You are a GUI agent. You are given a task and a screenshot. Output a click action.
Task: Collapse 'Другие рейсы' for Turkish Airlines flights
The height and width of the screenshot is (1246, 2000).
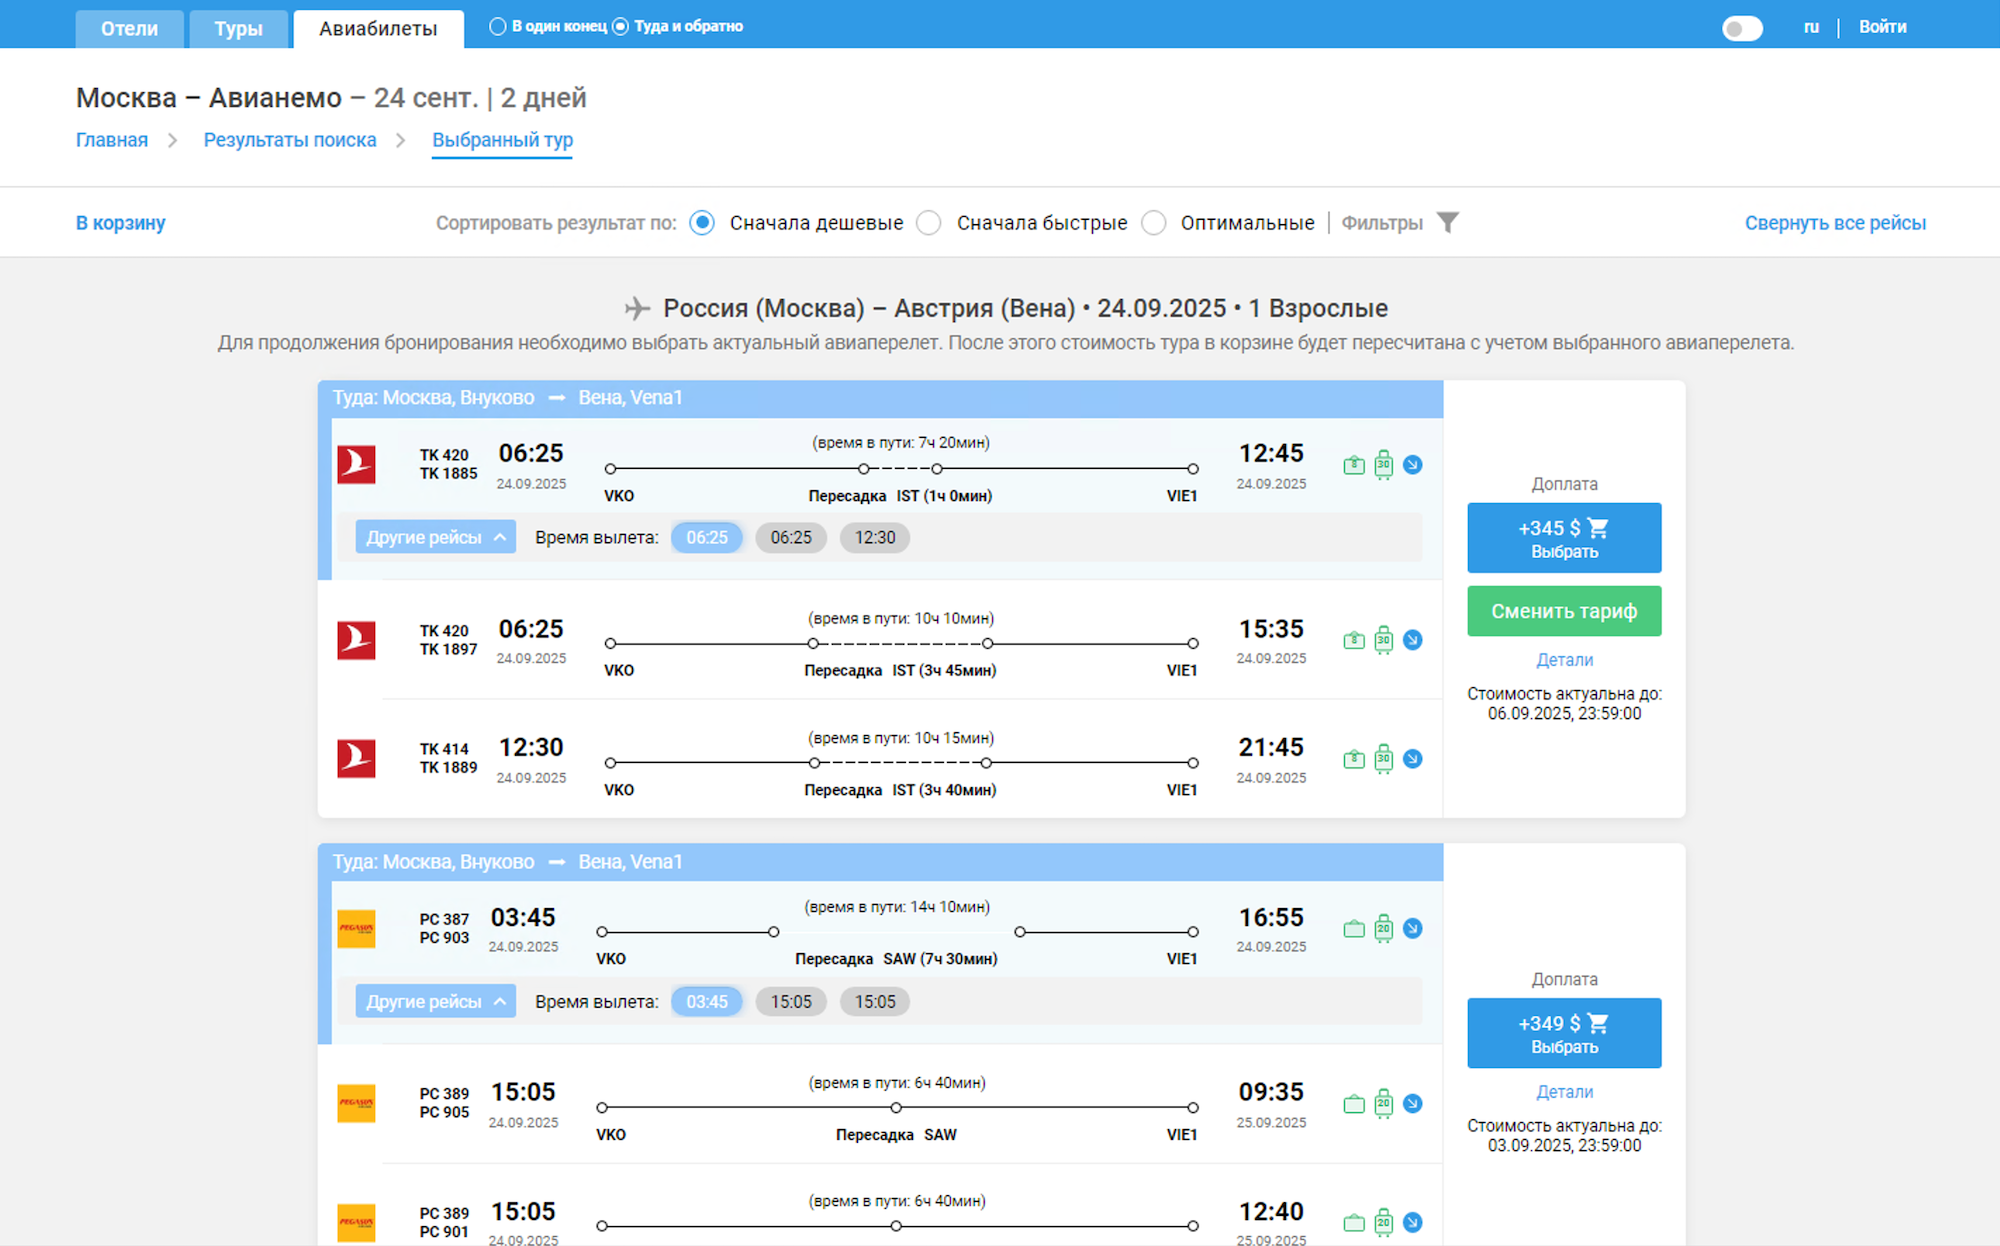(x=435, y=537)
